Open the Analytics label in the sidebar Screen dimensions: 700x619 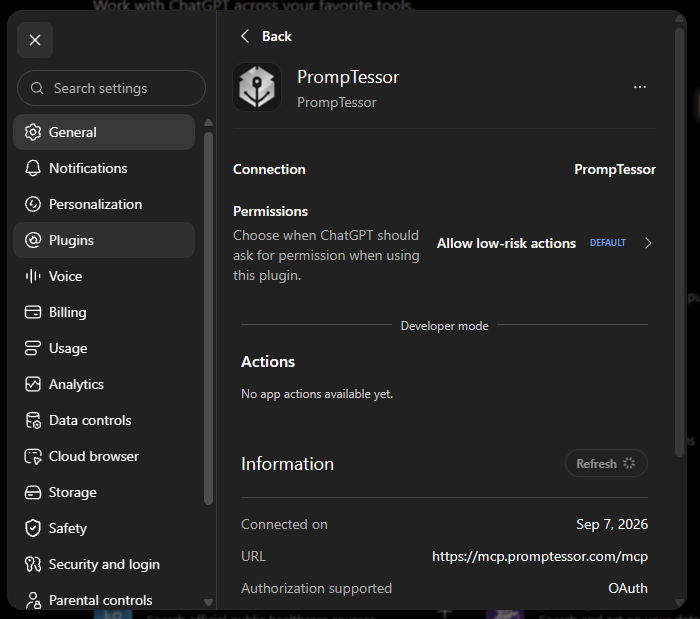pyautogui.click(x=76, y=384)
